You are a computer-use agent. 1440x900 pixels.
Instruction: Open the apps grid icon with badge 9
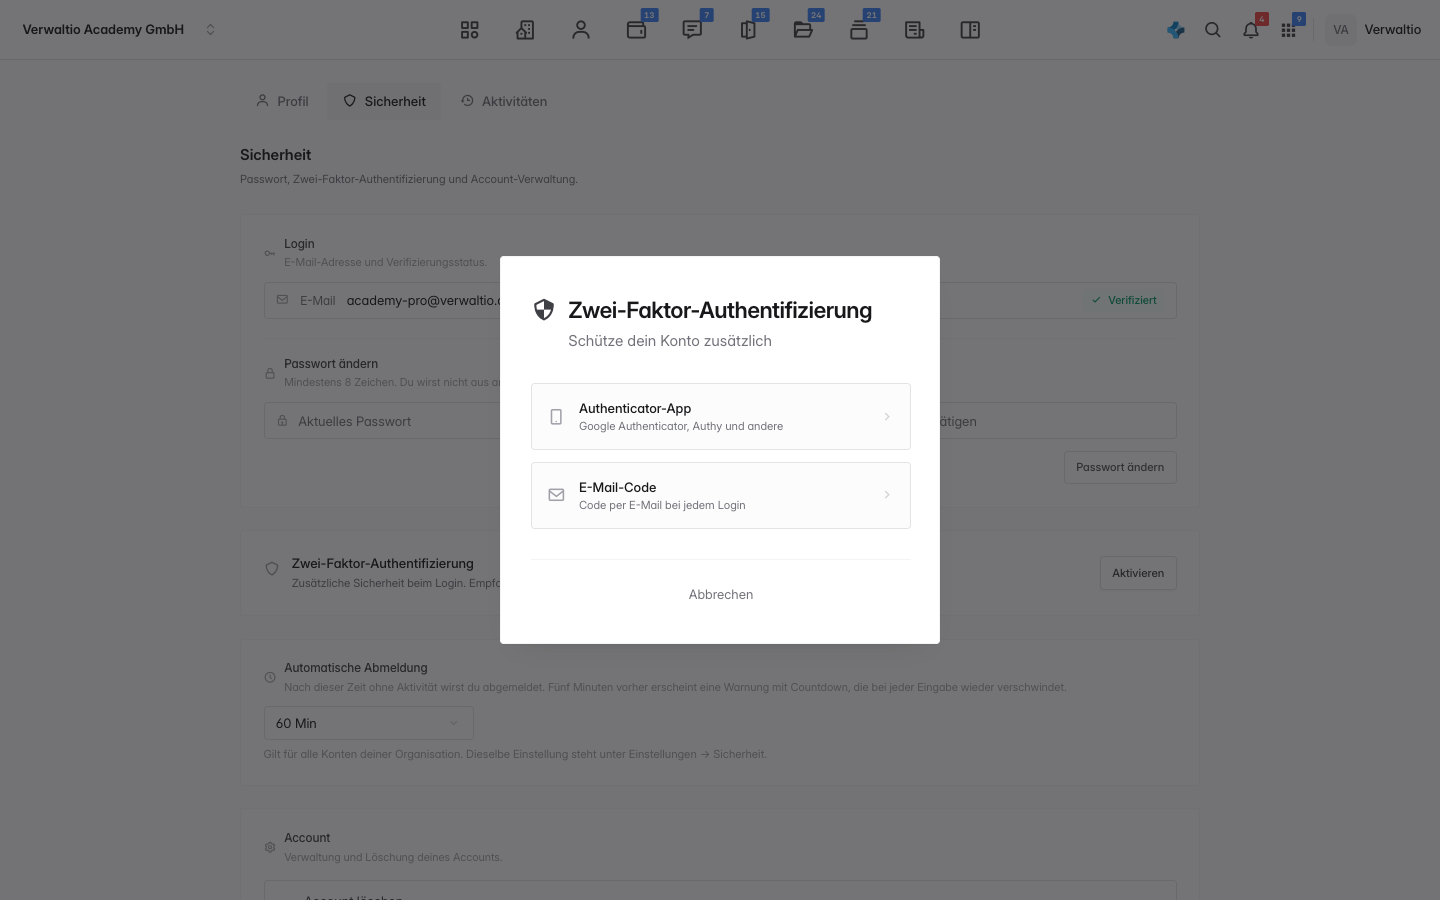(x=1289, y=30)
